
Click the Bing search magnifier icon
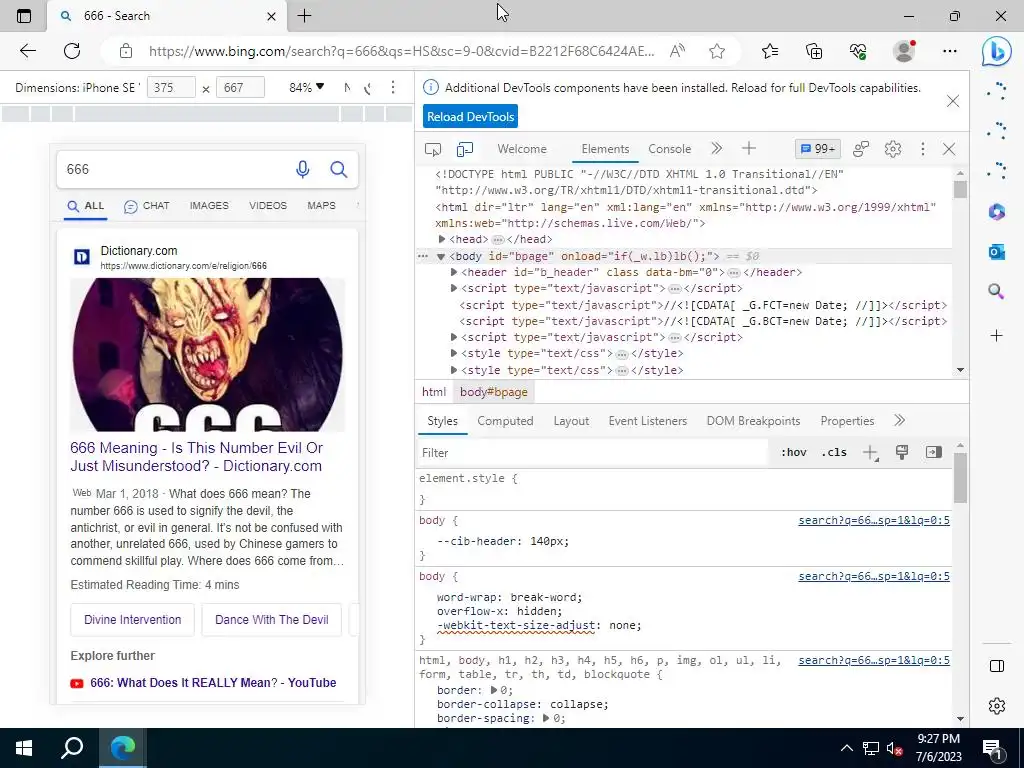338,169
